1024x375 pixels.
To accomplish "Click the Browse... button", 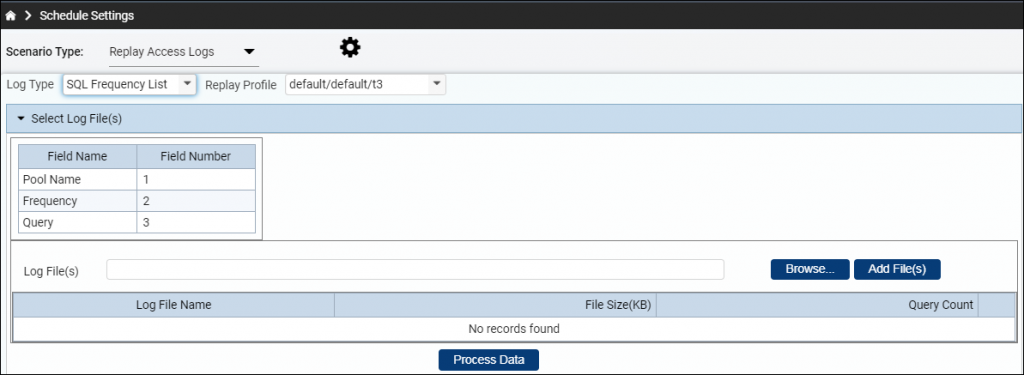I will coord(810,269).
